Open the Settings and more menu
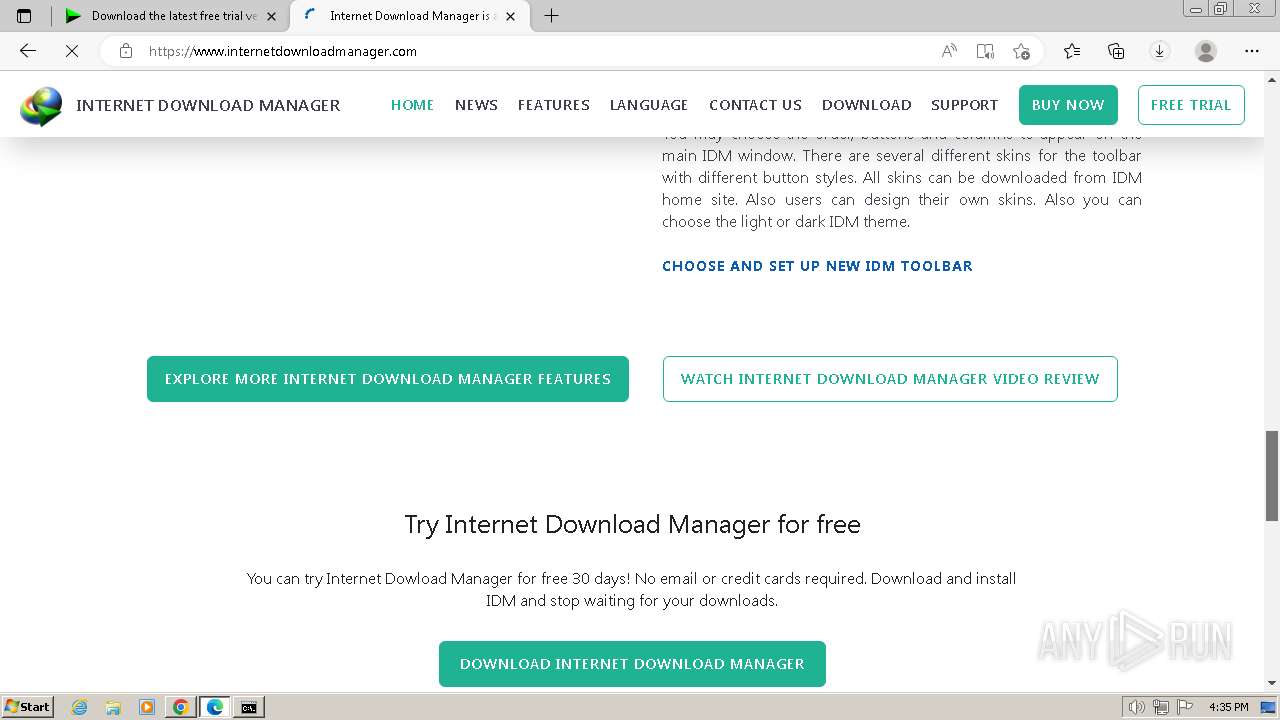1280x720 pixels. pyautogui.click(x=1252, y=51)
